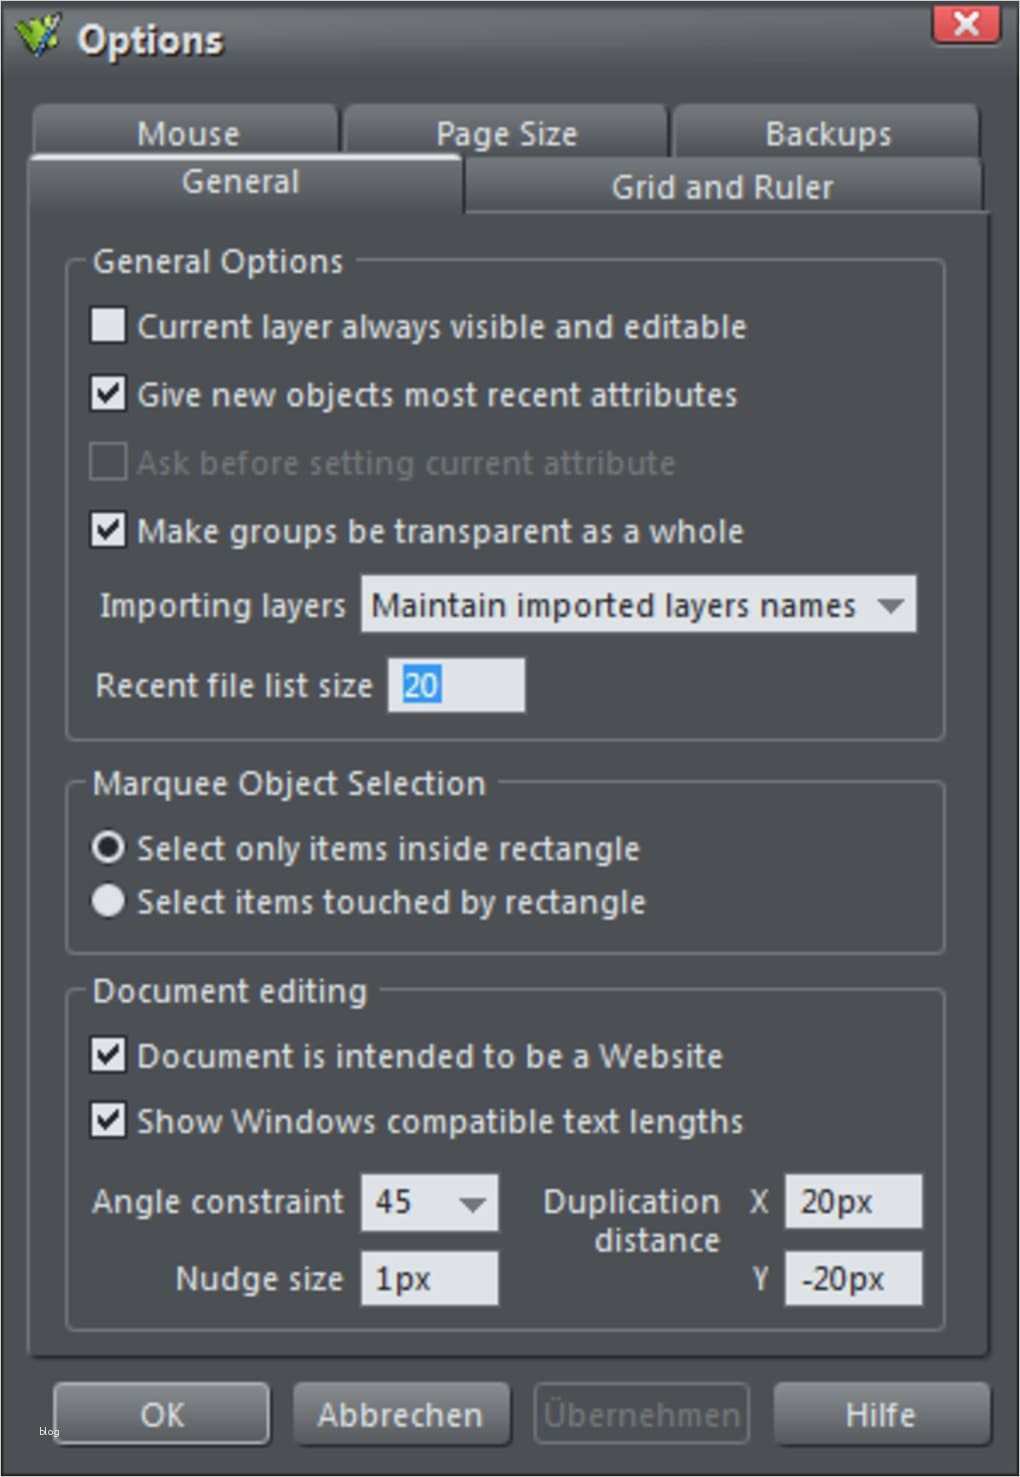Open the Page Size tab

pos(506,132)
